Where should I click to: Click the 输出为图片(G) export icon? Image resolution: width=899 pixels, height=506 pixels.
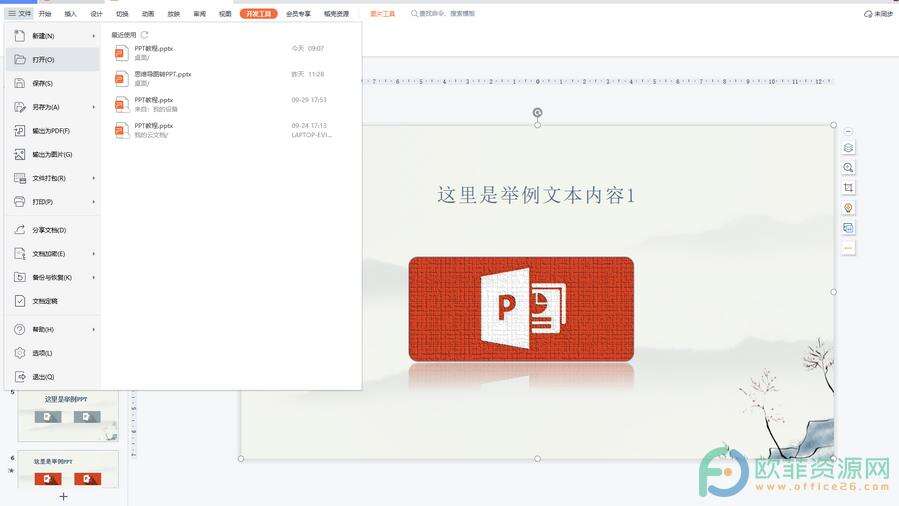19,155
